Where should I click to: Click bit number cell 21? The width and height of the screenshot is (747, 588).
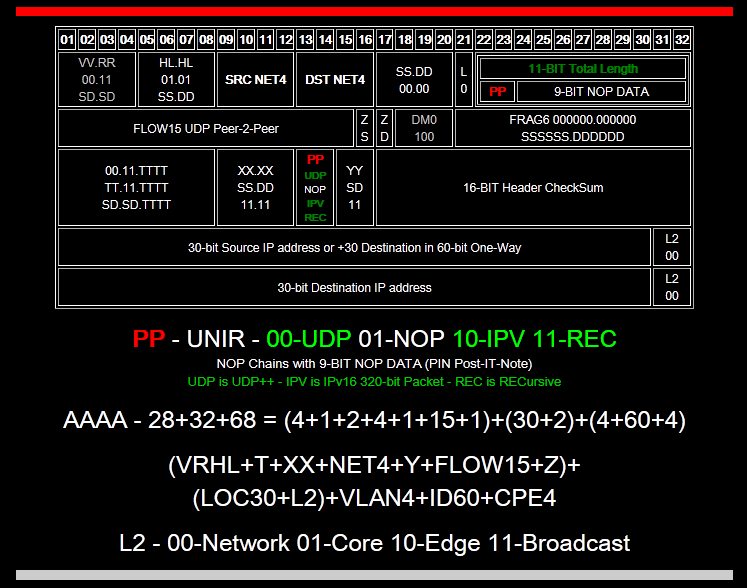[464, 39]
